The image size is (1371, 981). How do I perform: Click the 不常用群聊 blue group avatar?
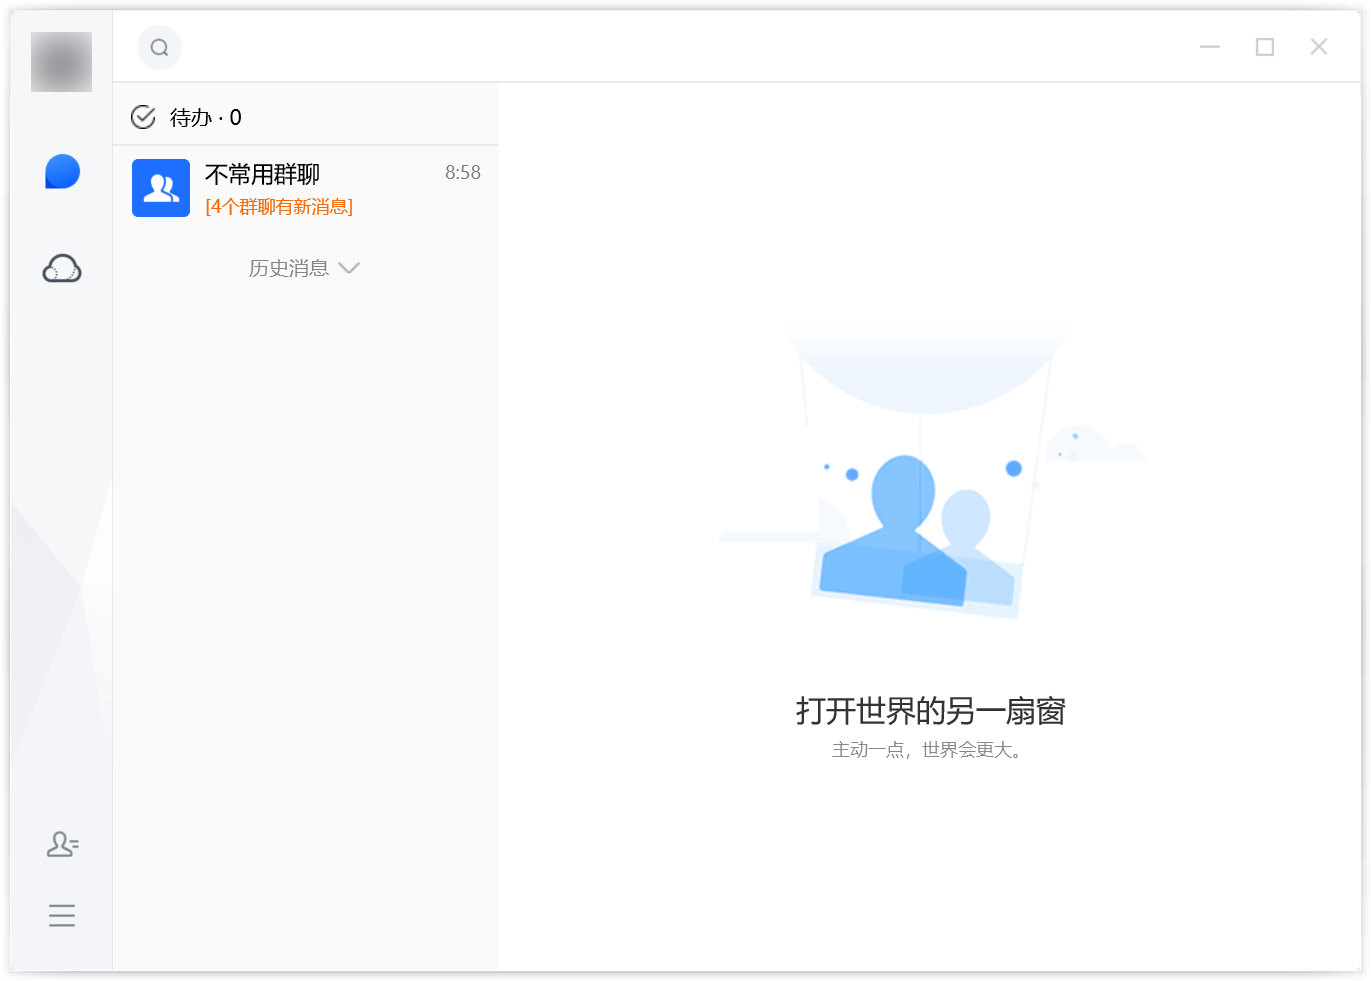[161, 188]
